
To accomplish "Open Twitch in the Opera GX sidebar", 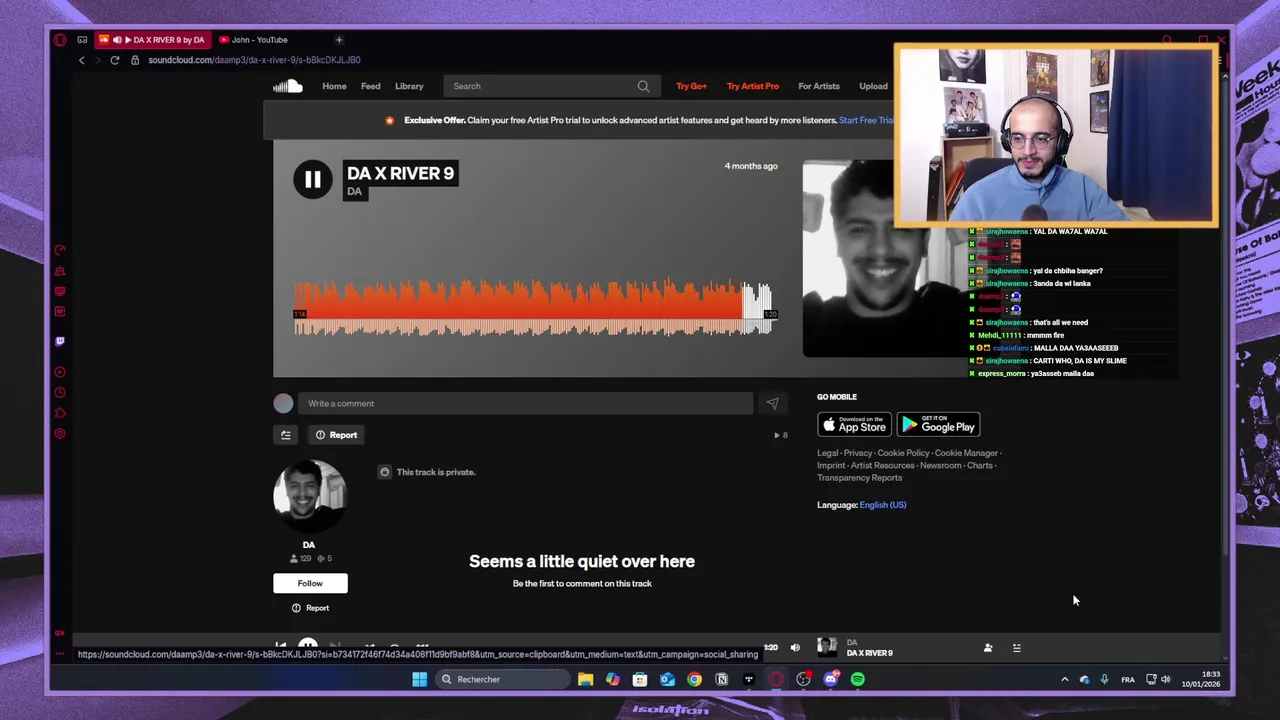I will click(60, 341).
